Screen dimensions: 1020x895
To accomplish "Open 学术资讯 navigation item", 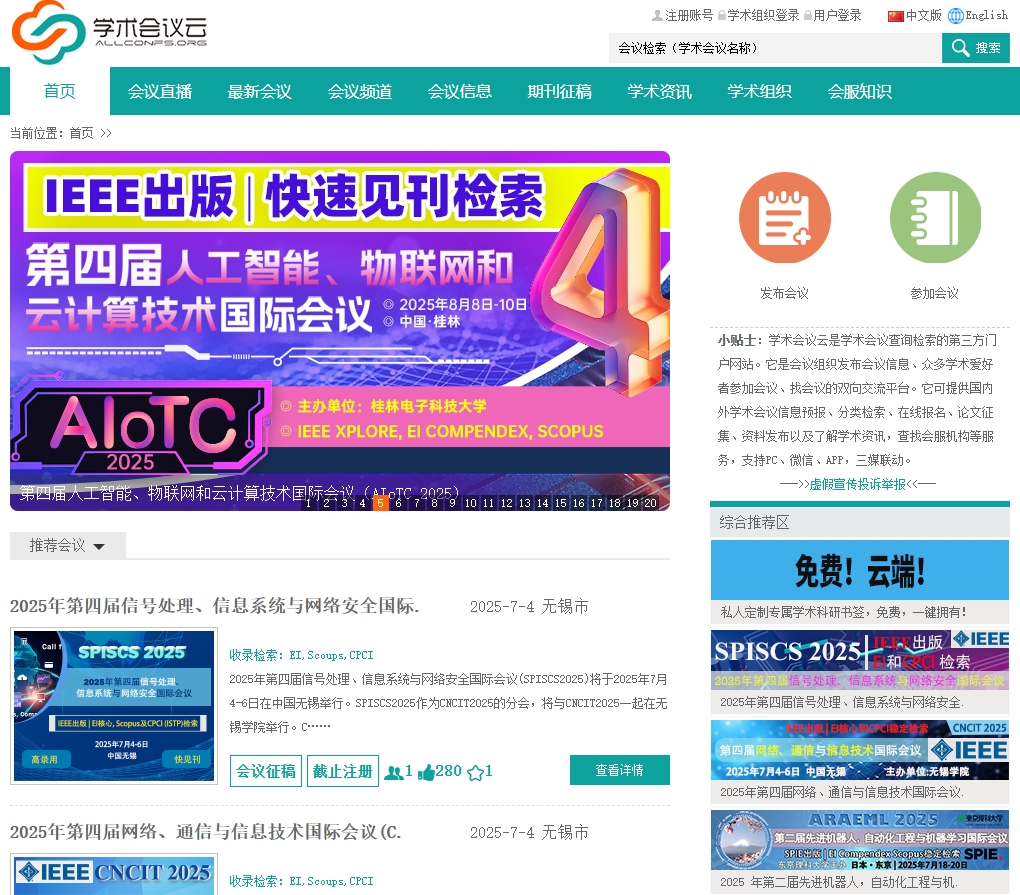I will point(660,92).
